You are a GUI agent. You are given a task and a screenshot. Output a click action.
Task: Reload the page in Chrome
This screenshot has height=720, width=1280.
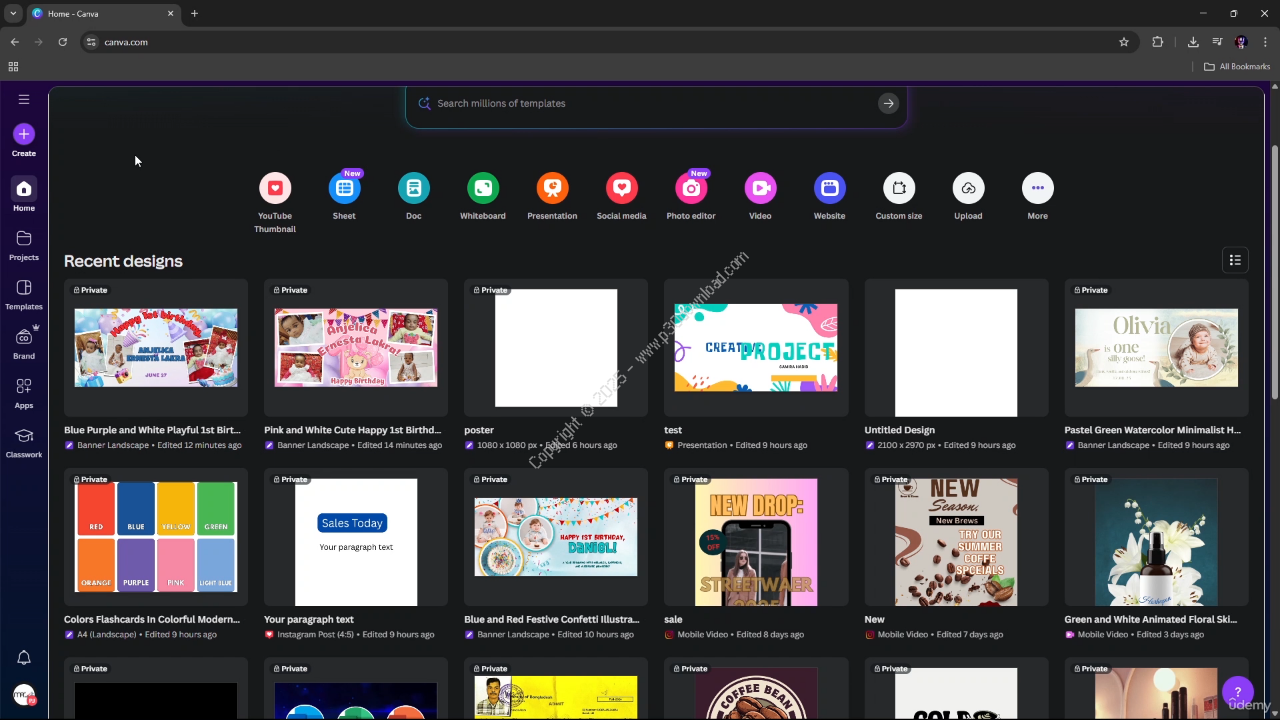pos(63,42)
